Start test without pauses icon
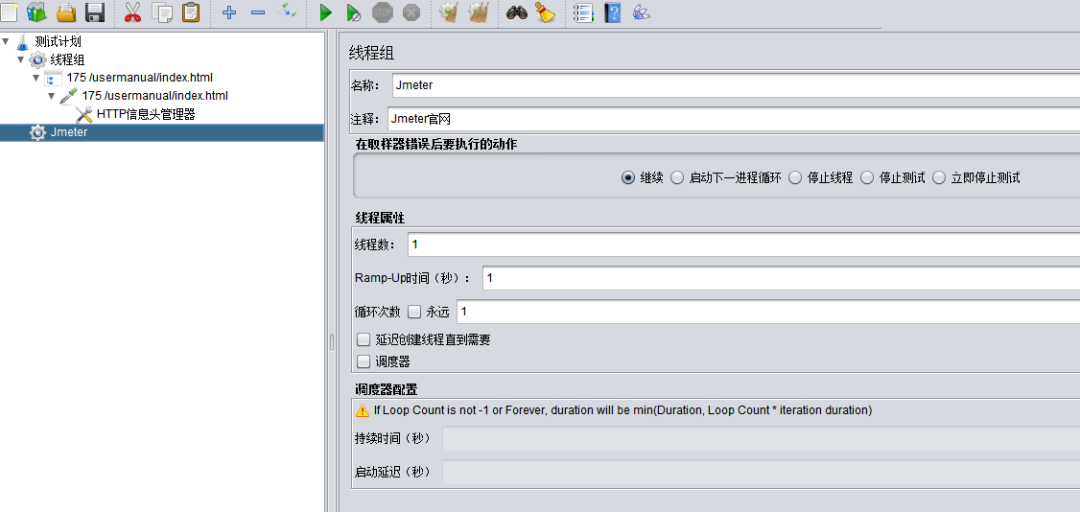The width and height of the screenshot is (1080, 512). point(353,12)
